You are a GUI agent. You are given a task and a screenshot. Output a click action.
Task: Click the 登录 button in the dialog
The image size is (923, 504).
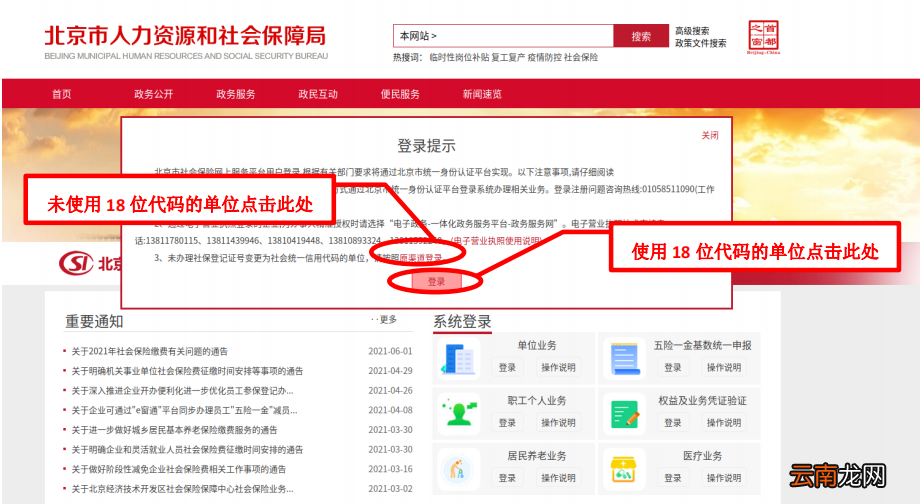coord(436,281)
